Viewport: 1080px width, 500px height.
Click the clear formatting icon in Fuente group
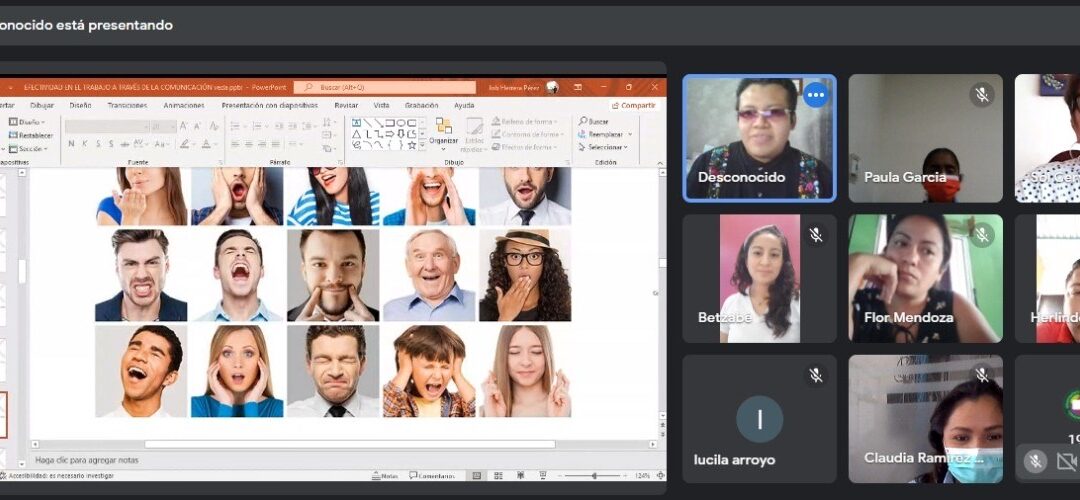point(214,126)
